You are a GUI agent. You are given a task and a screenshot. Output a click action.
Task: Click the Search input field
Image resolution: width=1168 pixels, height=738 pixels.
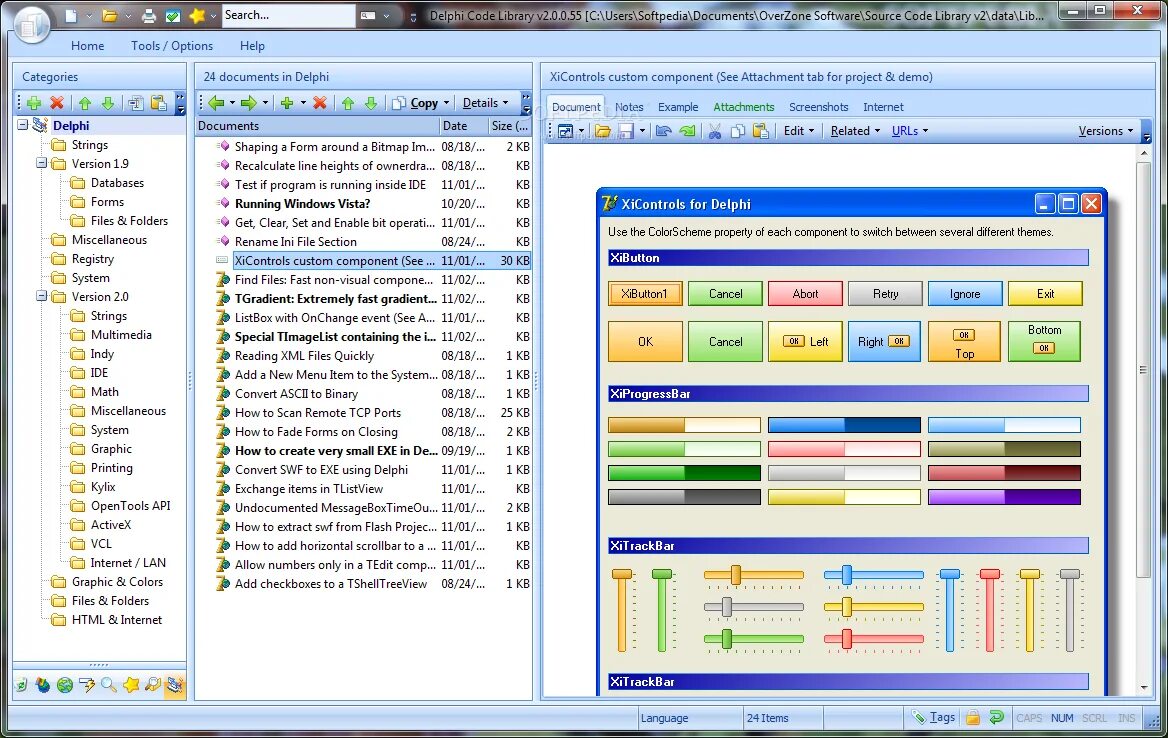click(x=288, y=15)
